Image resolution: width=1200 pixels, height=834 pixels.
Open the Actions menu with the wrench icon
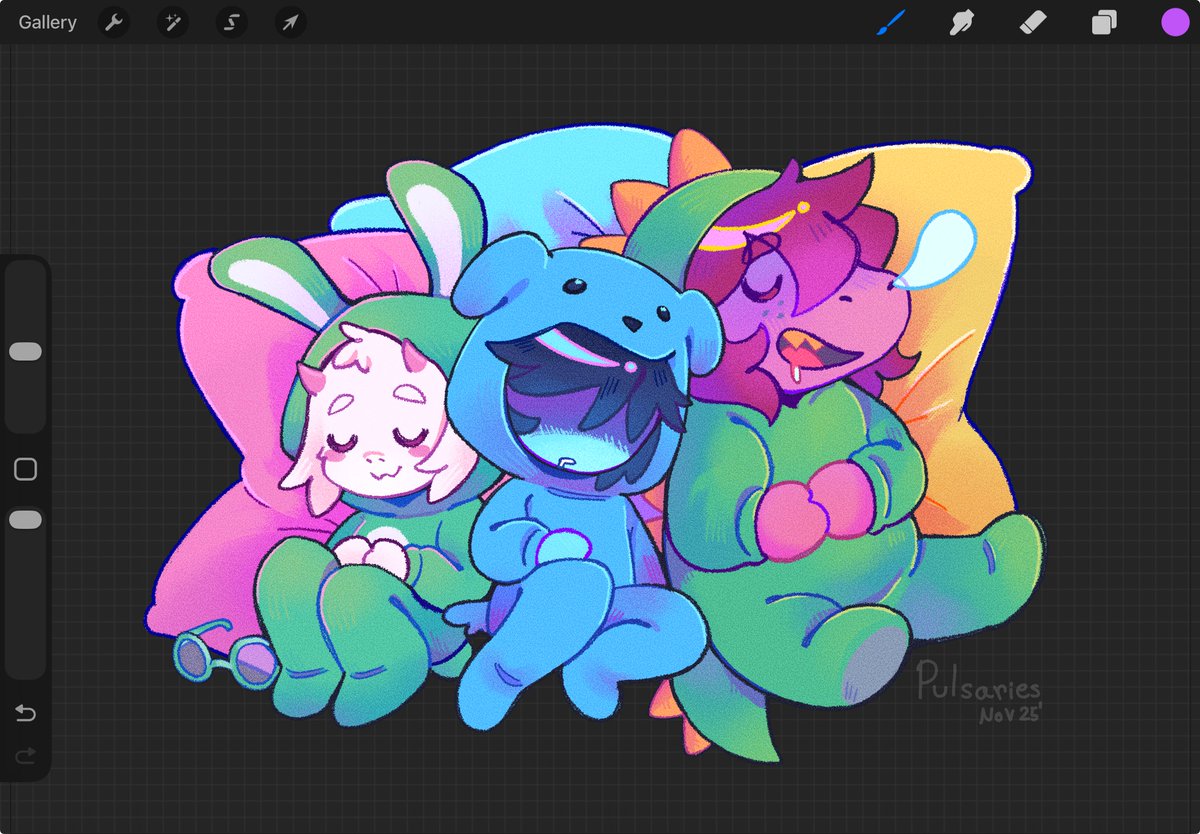point(113,22)
